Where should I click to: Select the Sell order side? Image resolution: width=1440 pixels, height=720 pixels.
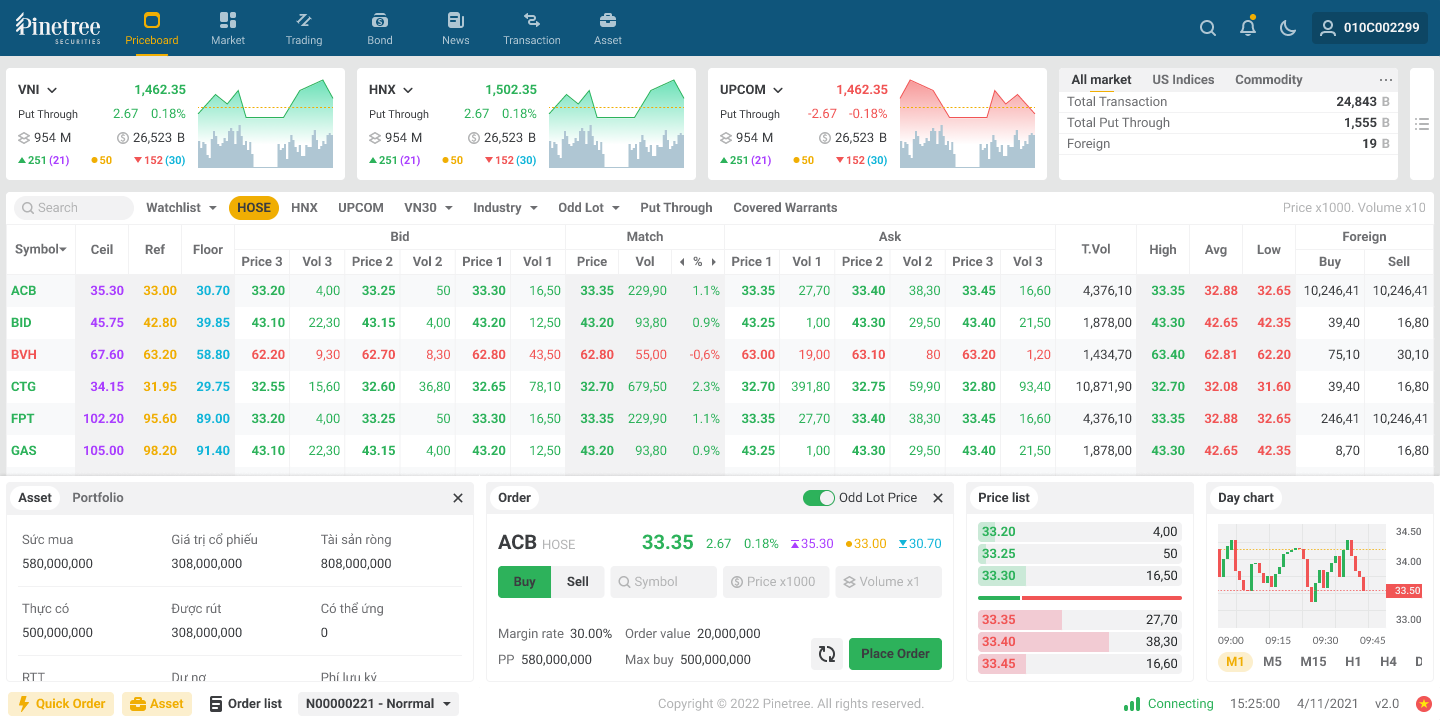pyautogui.click(x=578, y=582)
